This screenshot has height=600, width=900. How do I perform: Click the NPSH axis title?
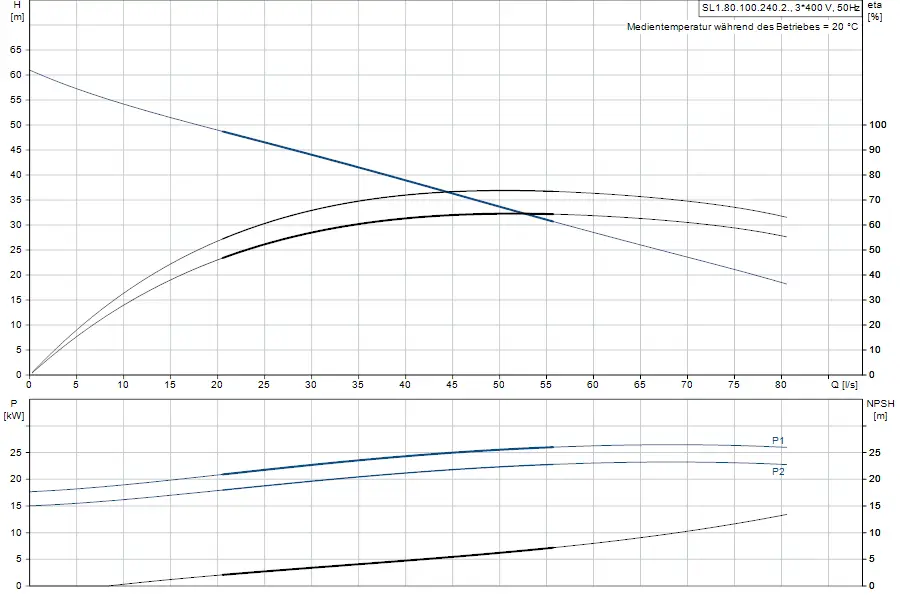[x=880, y=404]
